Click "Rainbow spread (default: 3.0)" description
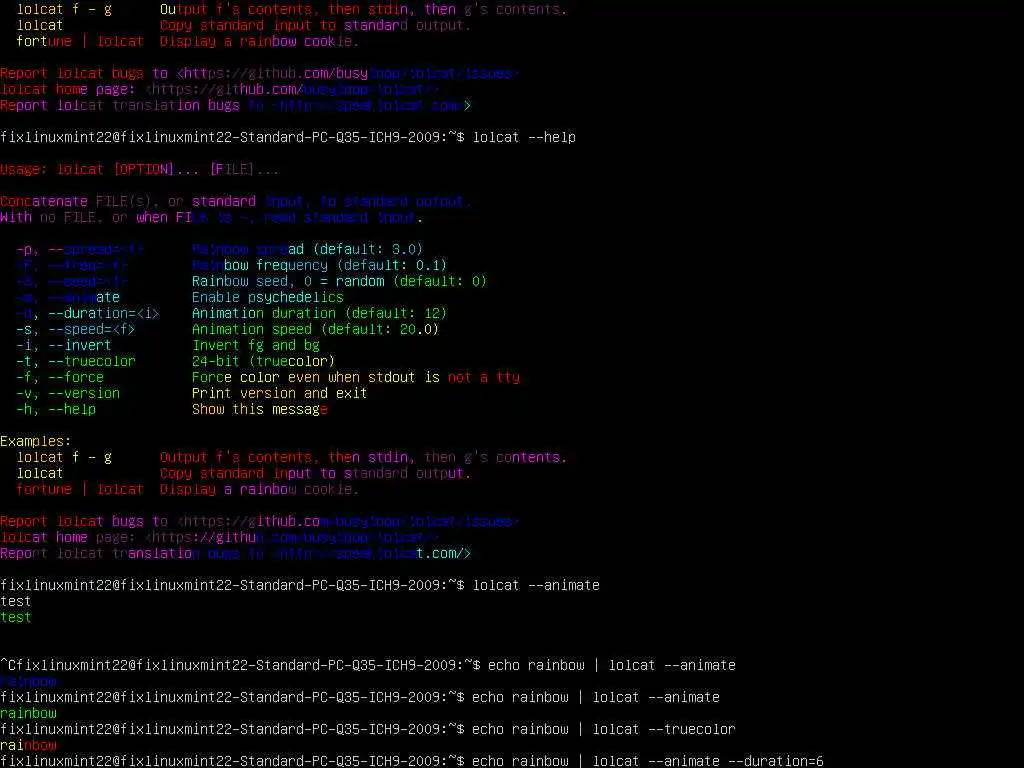Image resolution: width=1024 pixels, height=768 pixels. pyautogui.click(x=307, y=249)
